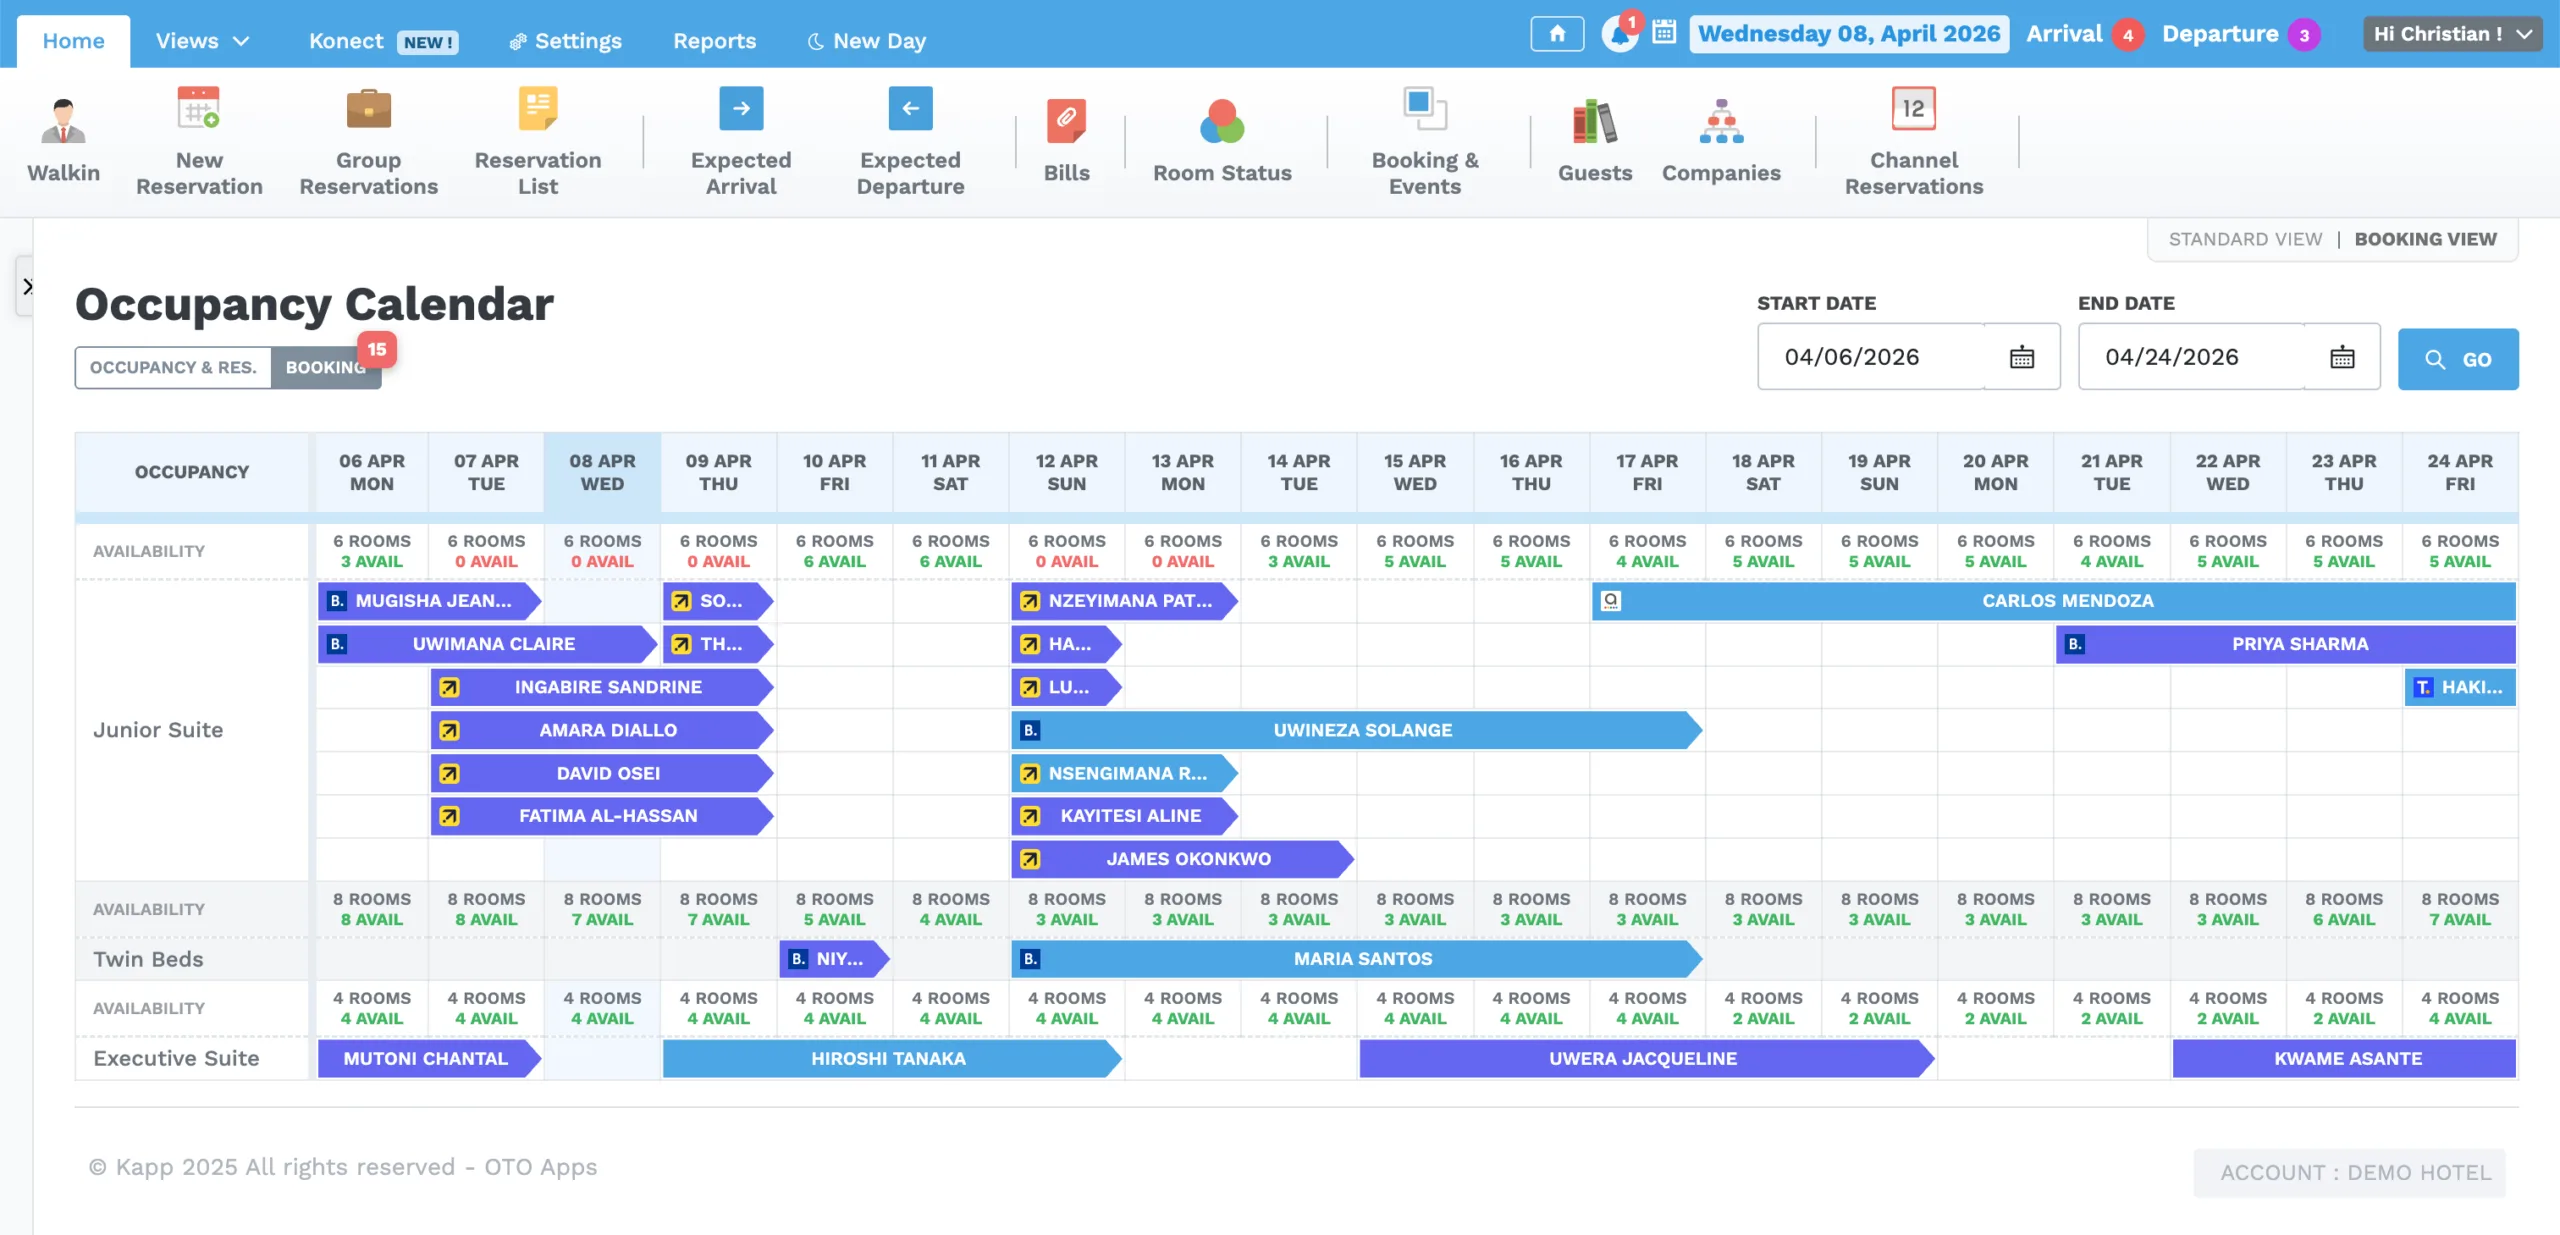This screenshot has height=1235, width=2560.
Task: Switch to Standard View
Action: pyautogui.click(x=2245, y=239)
